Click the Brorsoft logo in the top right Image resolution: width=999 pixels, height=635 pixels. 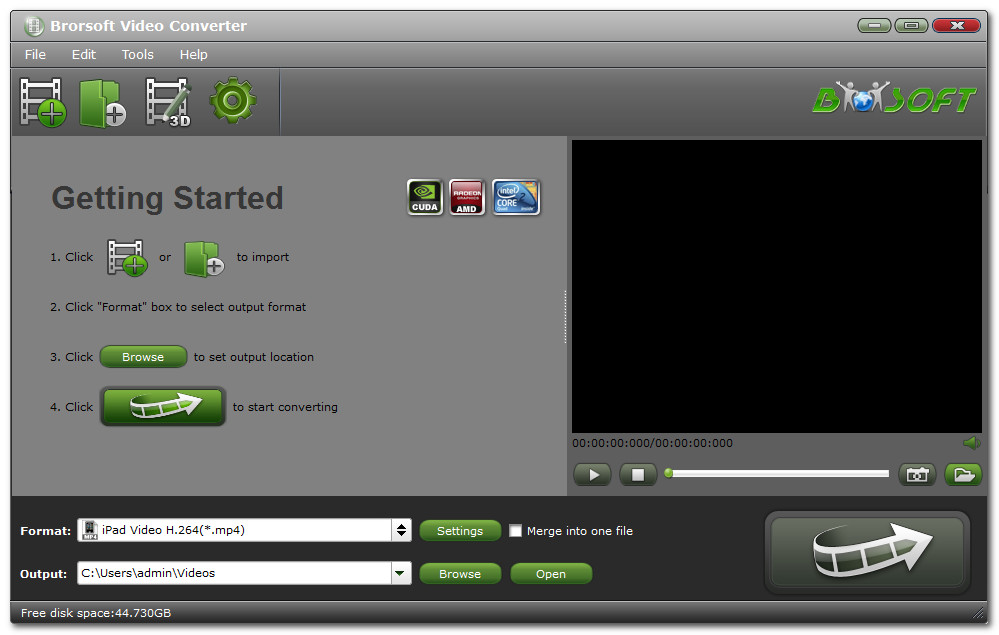(894, 97)
